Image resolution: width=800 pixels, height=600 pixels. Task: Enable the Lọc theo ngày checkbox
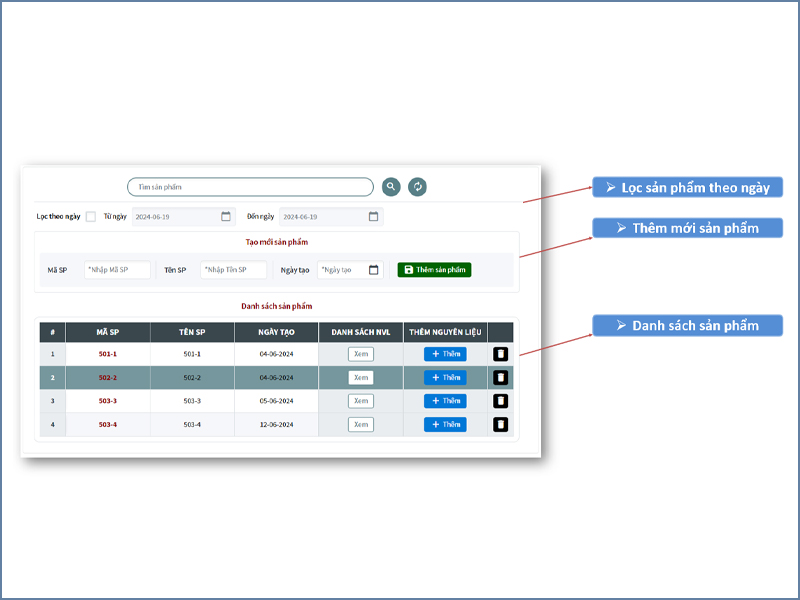point(91,216)
